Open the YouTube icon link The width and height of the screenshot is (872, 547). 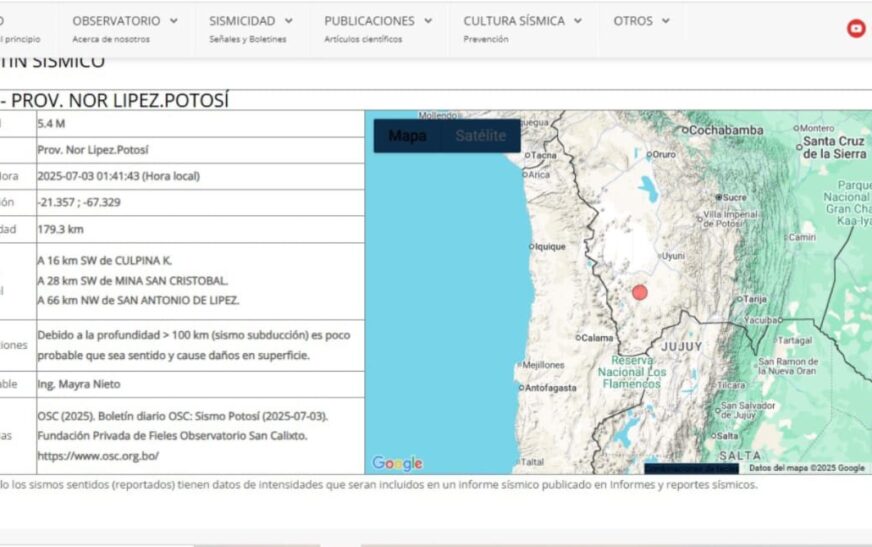pos(856,28)
